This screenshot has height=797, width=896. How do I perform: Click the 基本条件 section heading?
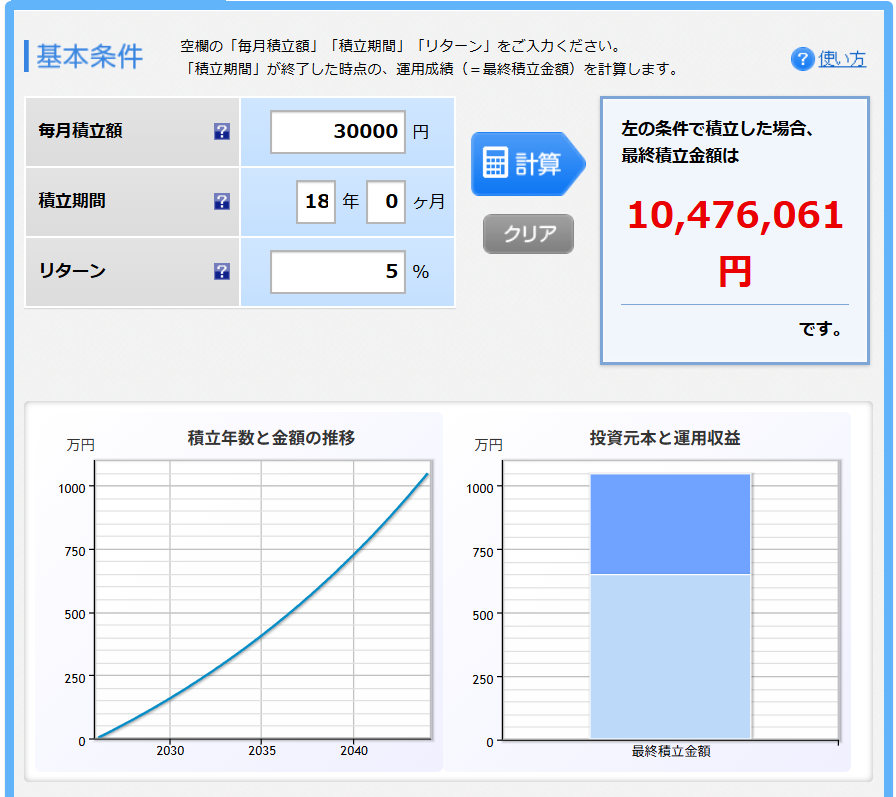click(x=89, y=57)
